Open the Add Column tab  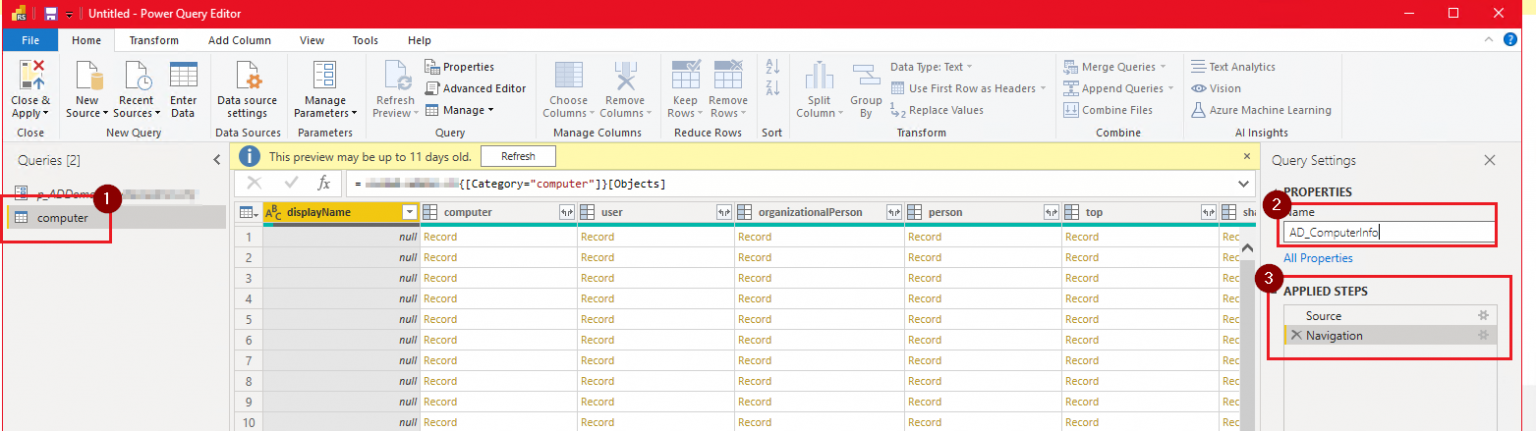pos(239,40)
